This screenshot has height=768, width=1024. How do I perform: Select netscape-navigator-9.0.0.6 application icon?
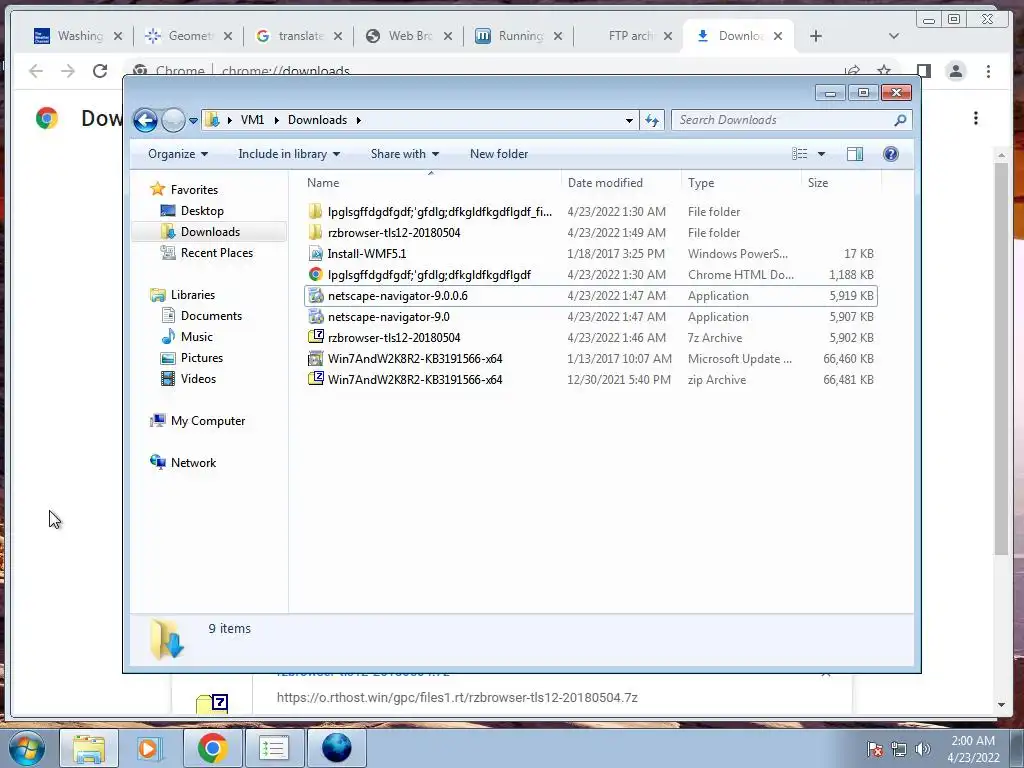tap(315, 296)
